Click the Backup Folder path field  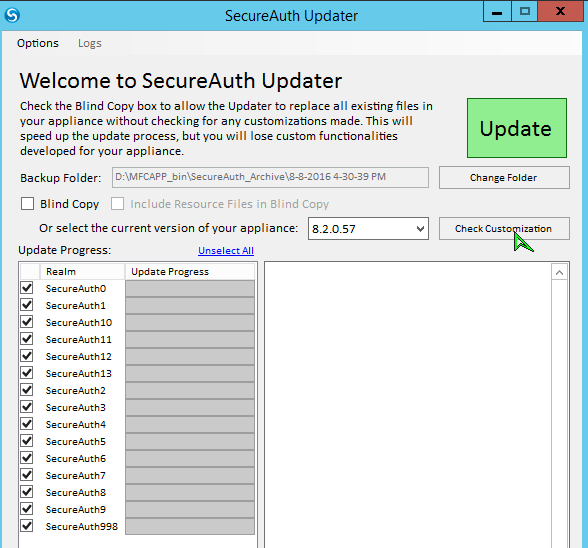pos(270,177)
